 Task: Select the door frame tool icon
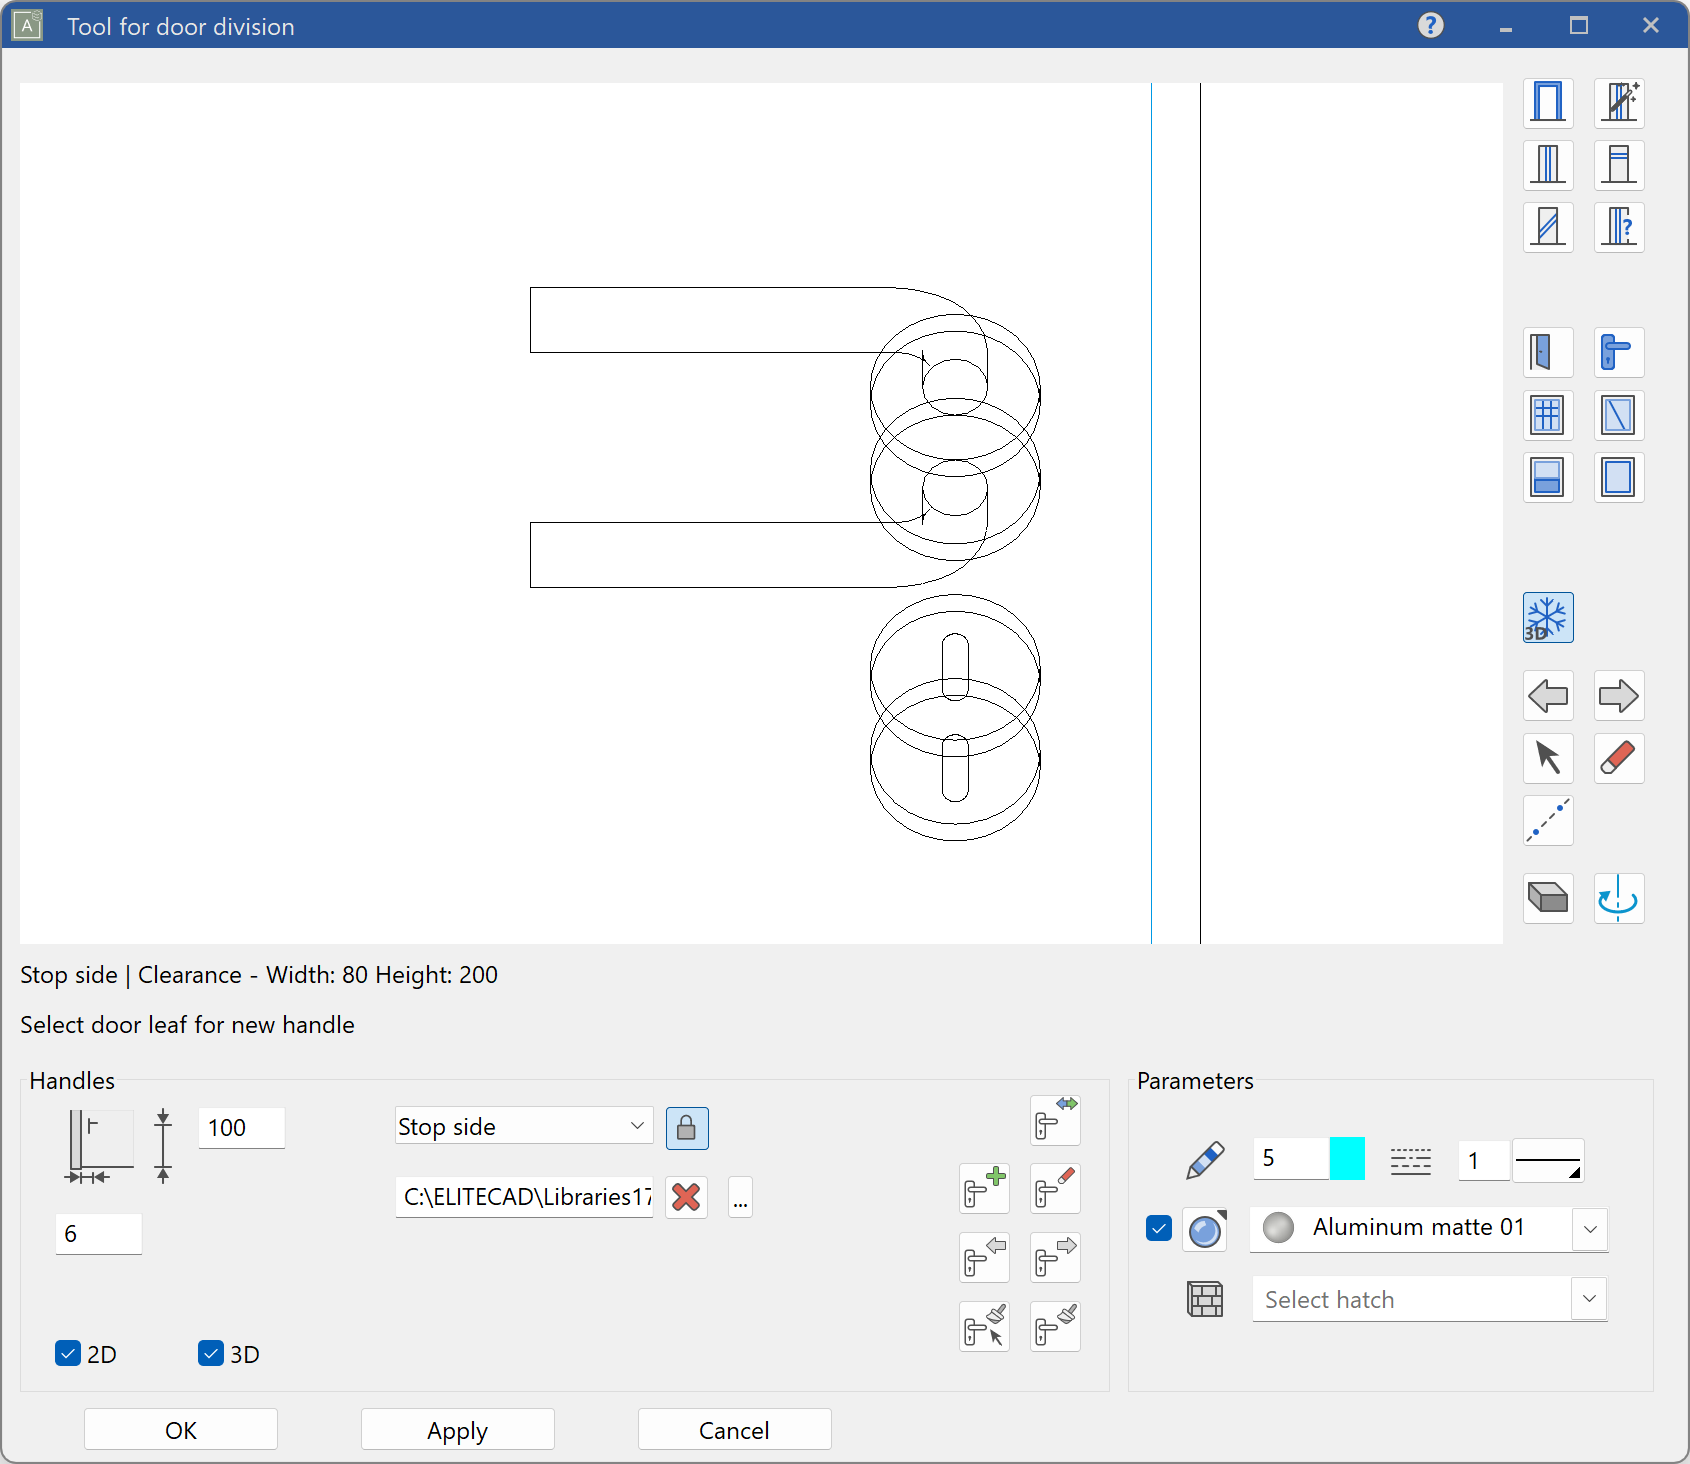coord(1548,103)
